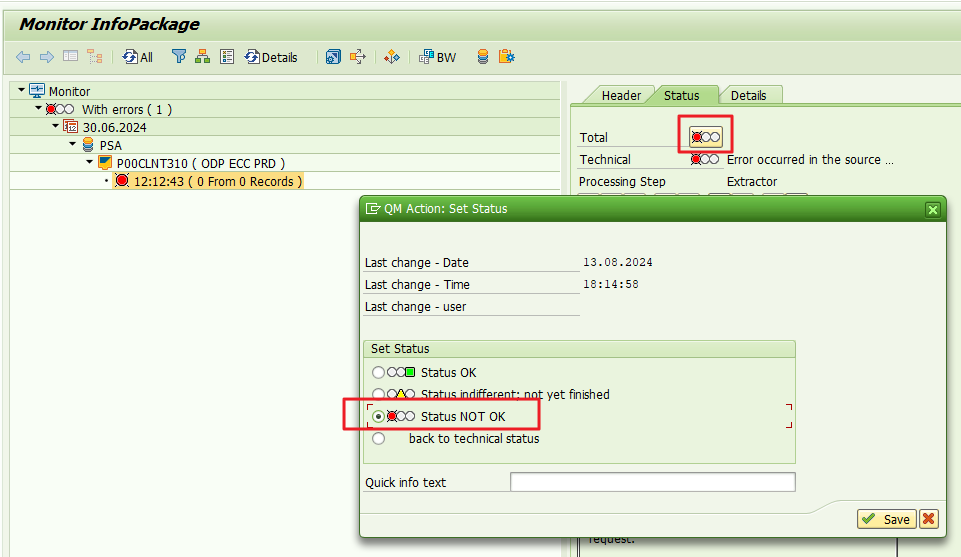The height and width of the screenshot is (557, 961).
Task: Collapse the With errors node
Action: tap(39, 108)
